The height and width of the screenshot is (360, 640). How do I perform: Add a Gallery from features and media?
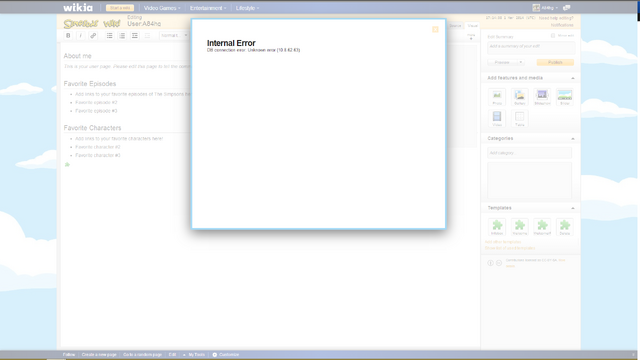click(x=520, y=97)
